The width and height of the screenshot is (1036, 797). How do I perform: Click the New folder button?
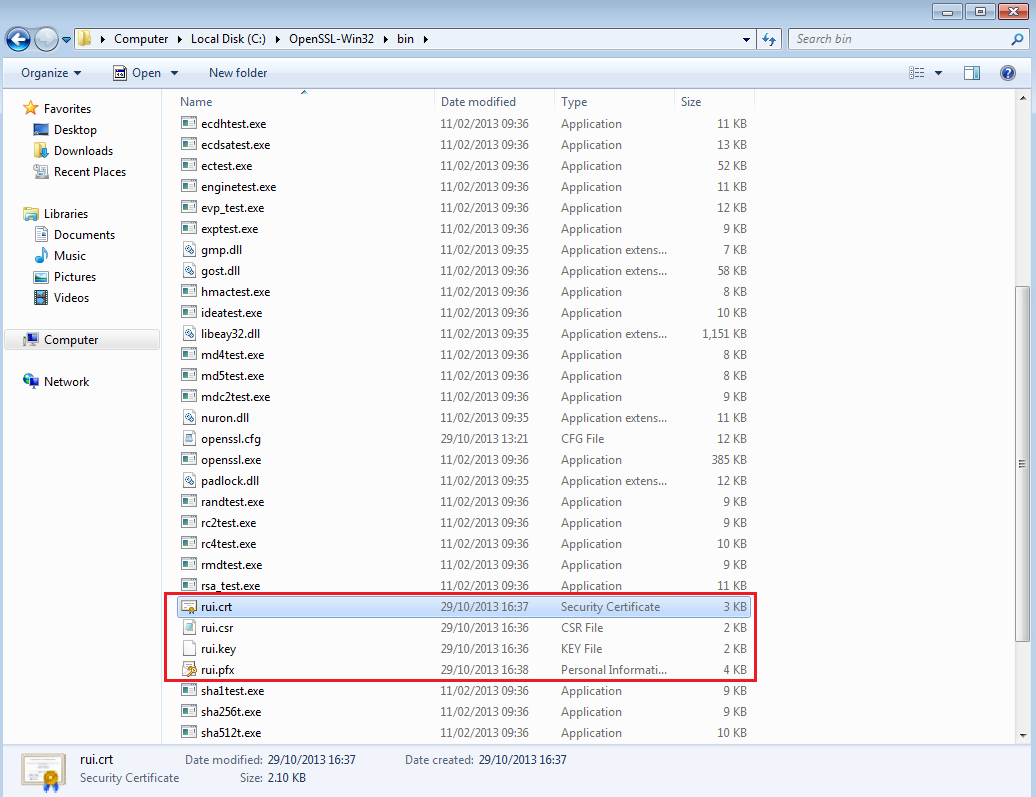coord(238,73)
